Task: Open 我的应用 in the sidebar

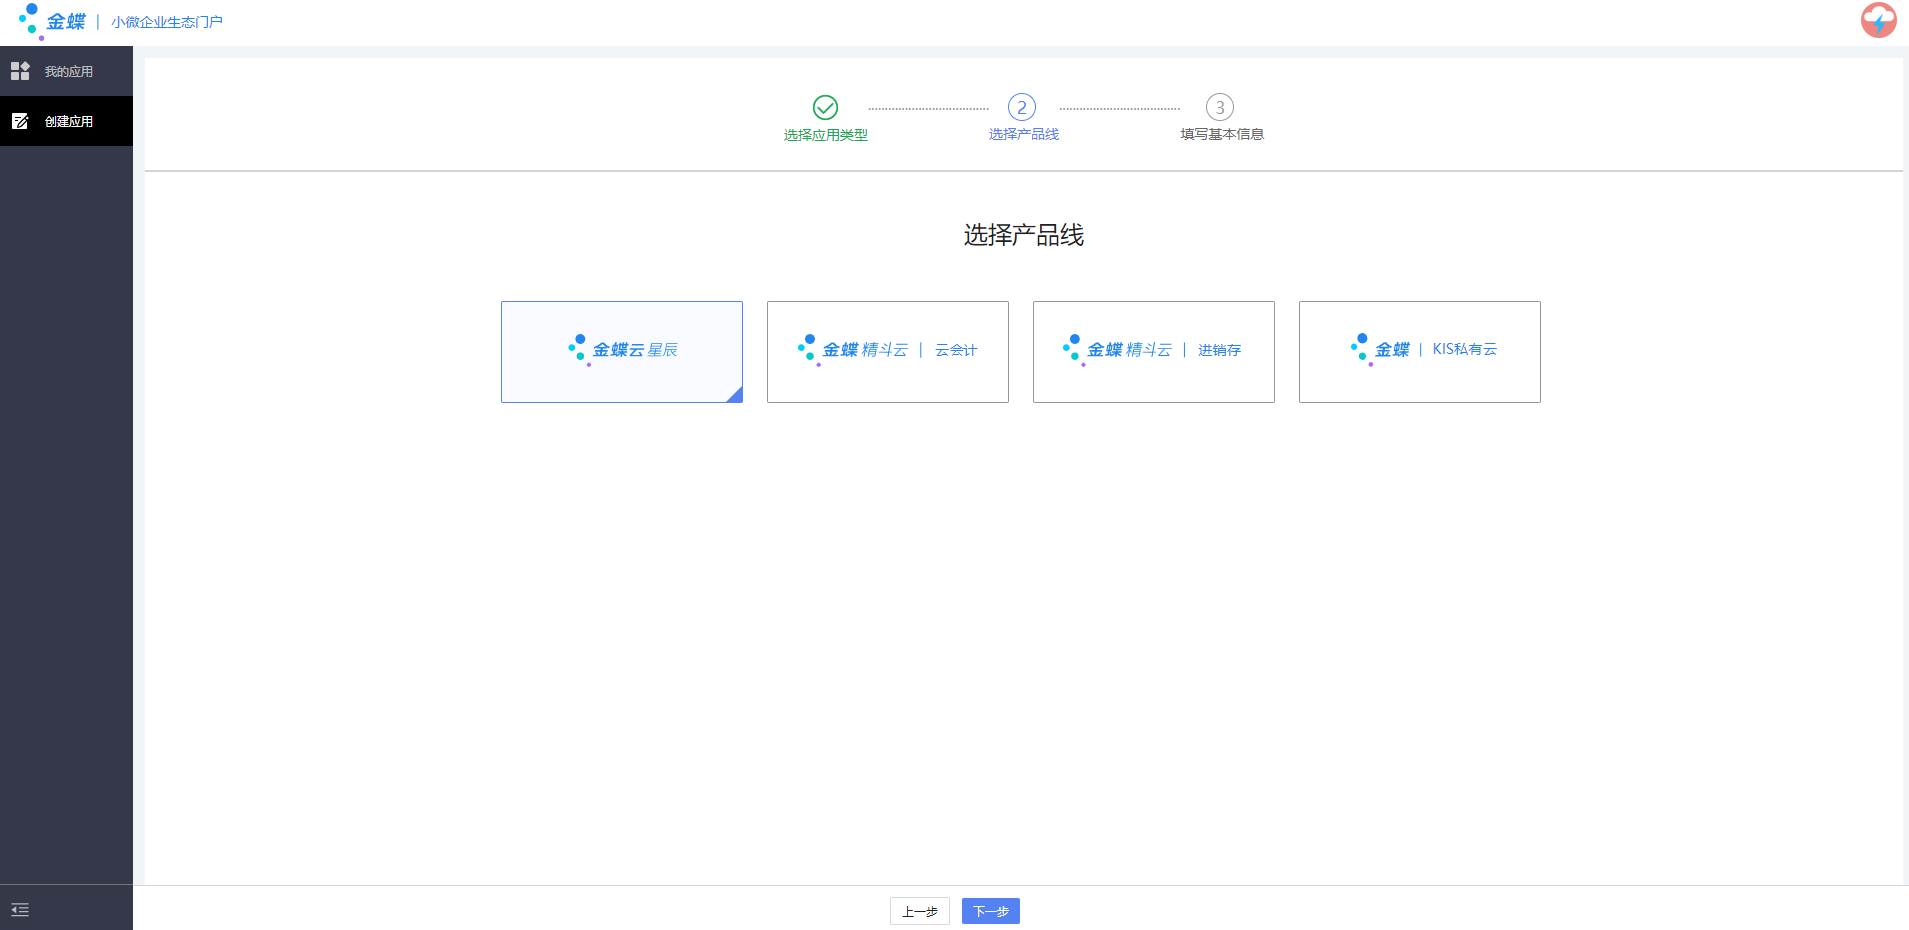Action: (68, 71)
